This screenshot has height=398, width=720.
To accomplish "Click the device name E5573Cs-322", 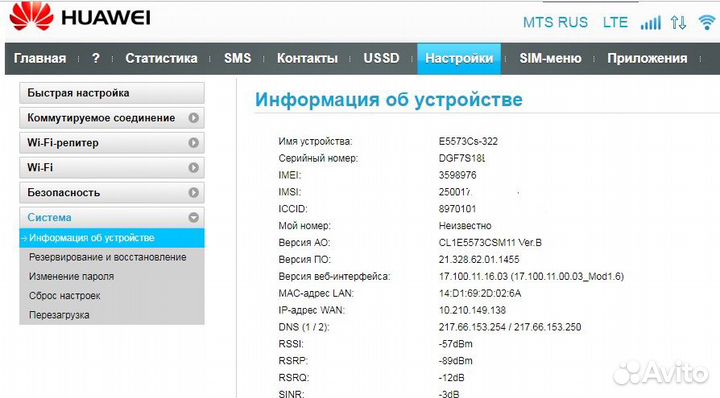I will click(x=468, y=141).
